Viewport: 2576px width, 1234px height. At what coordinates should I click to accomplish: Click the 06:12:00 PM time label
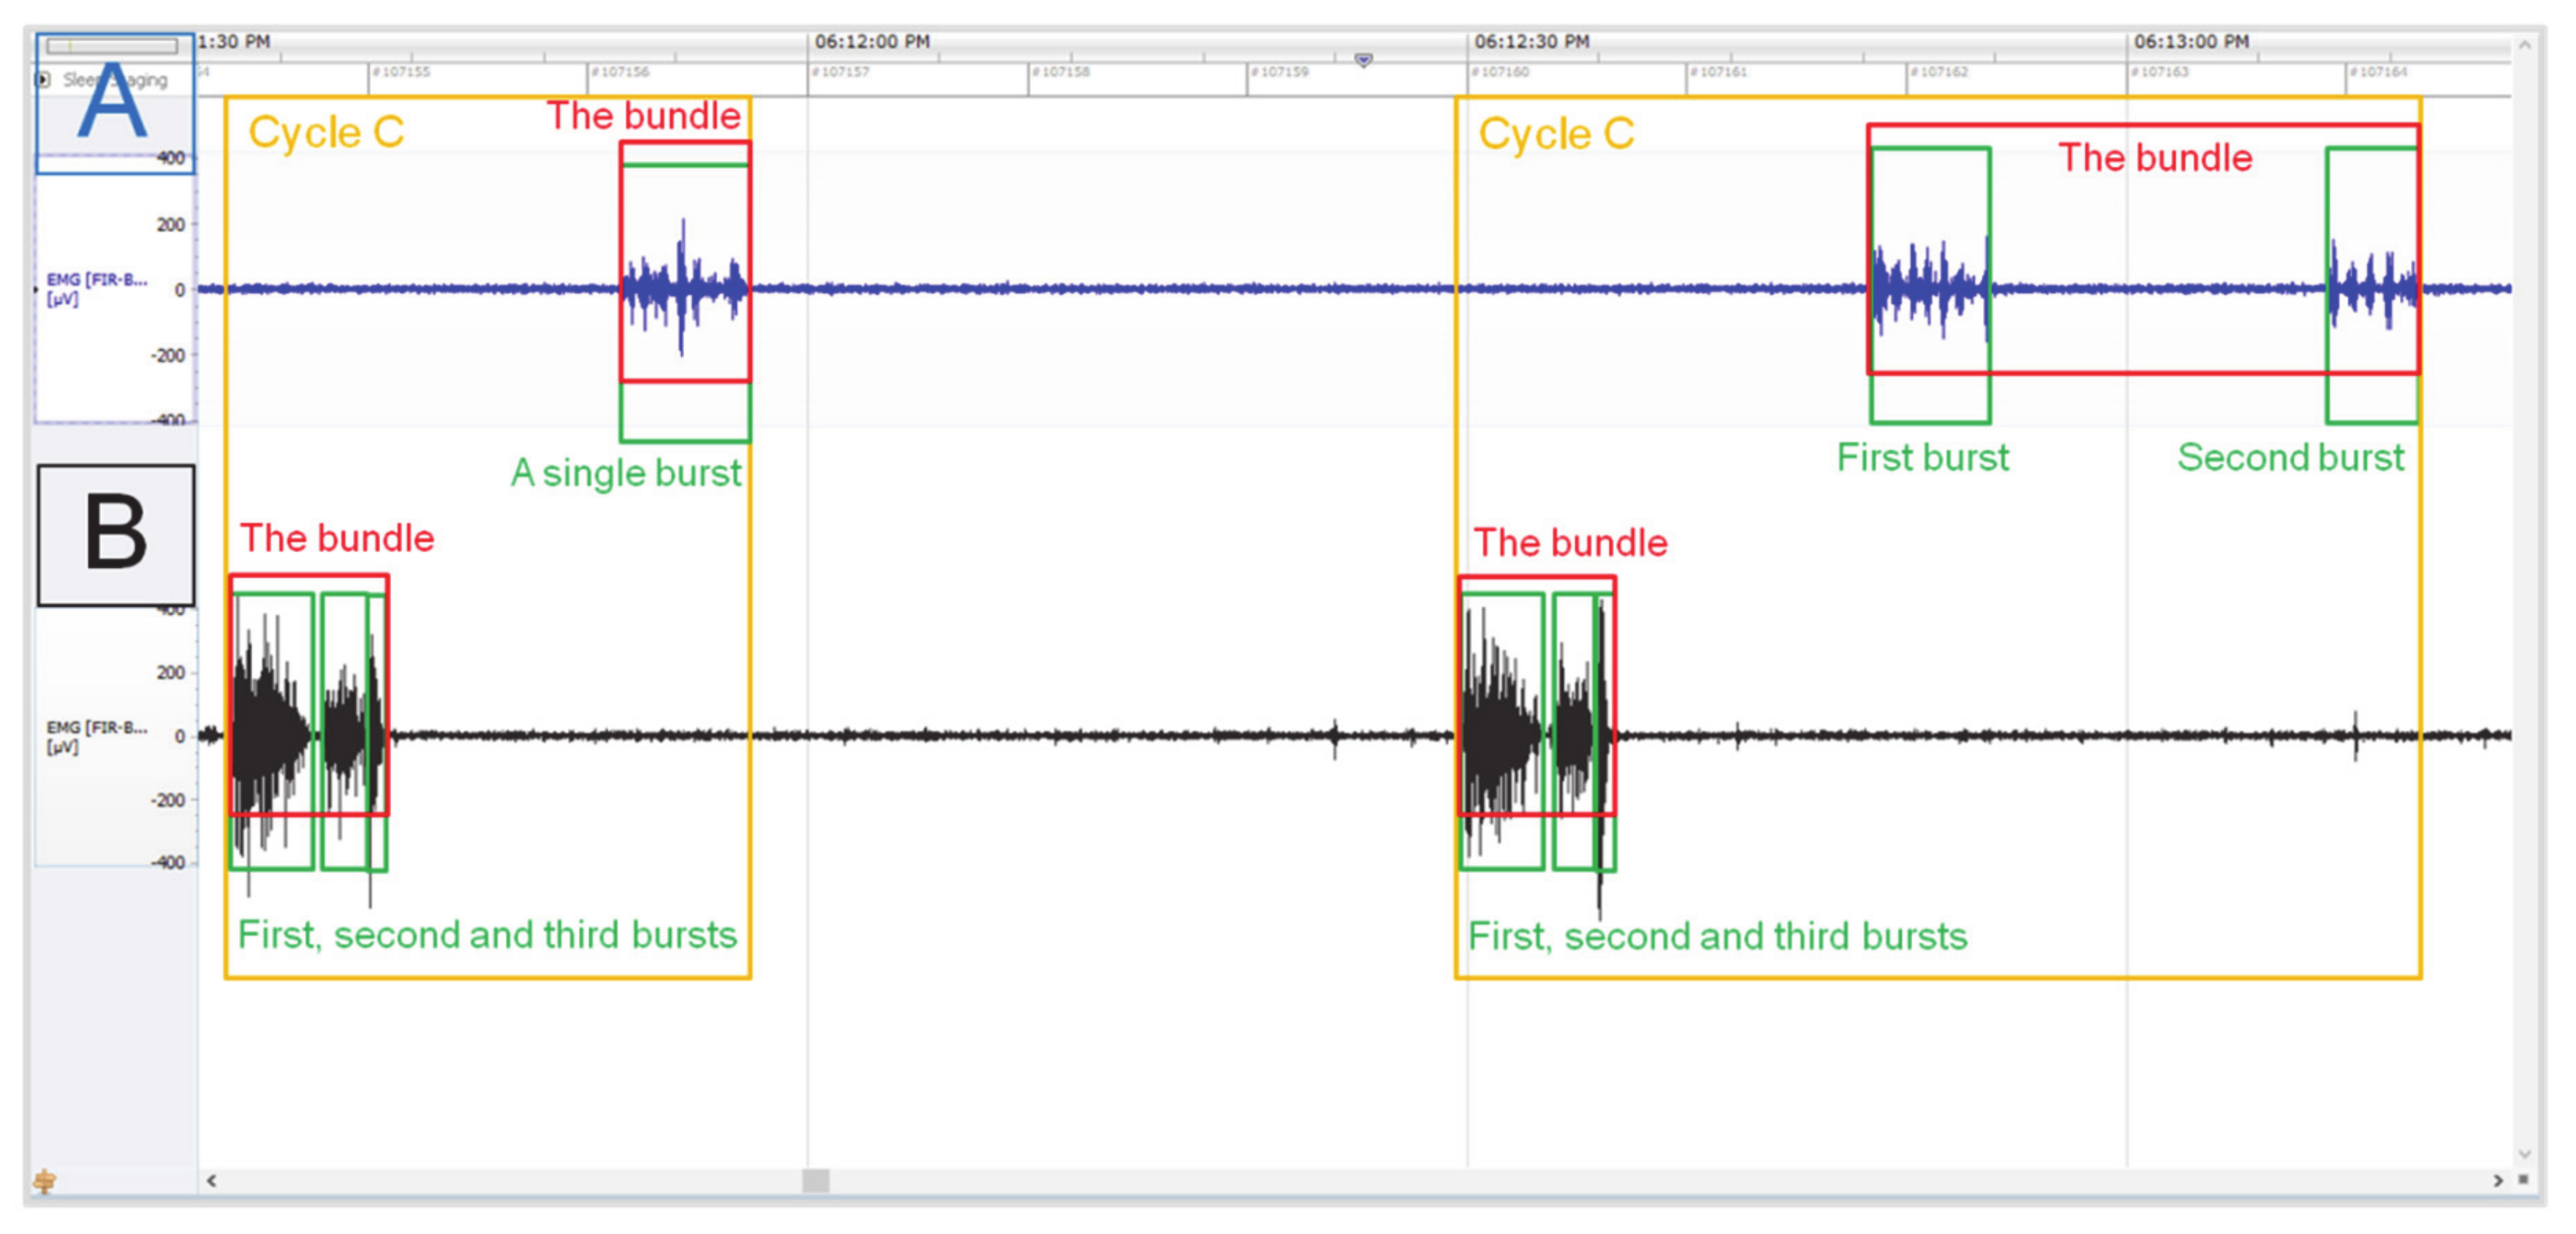click(x=872, y=42)
